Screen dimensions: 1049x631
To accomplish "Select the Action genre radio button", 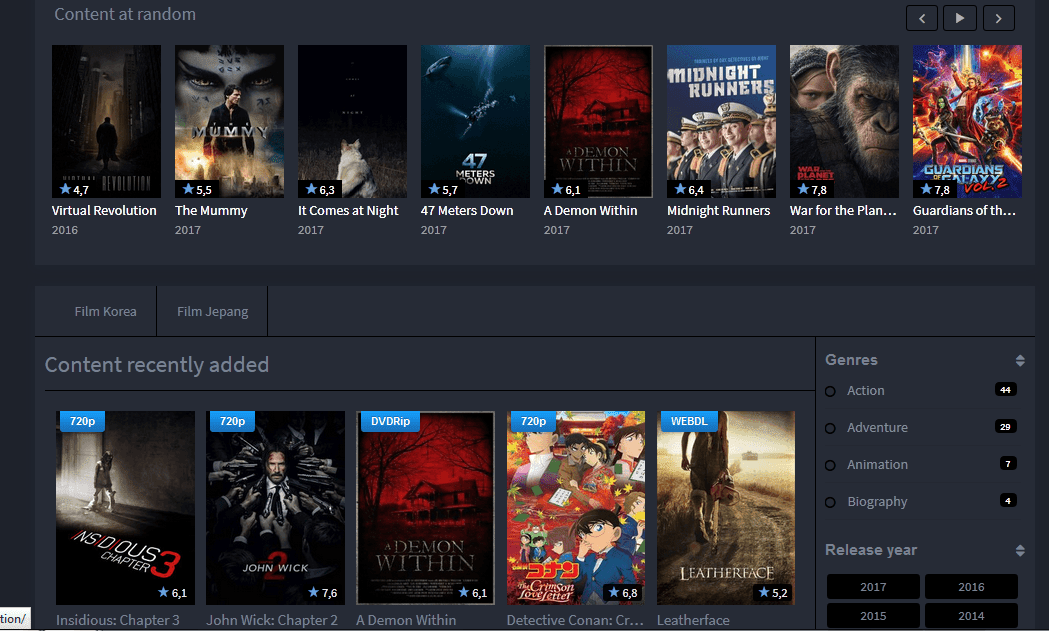I will tap(830, 391).
